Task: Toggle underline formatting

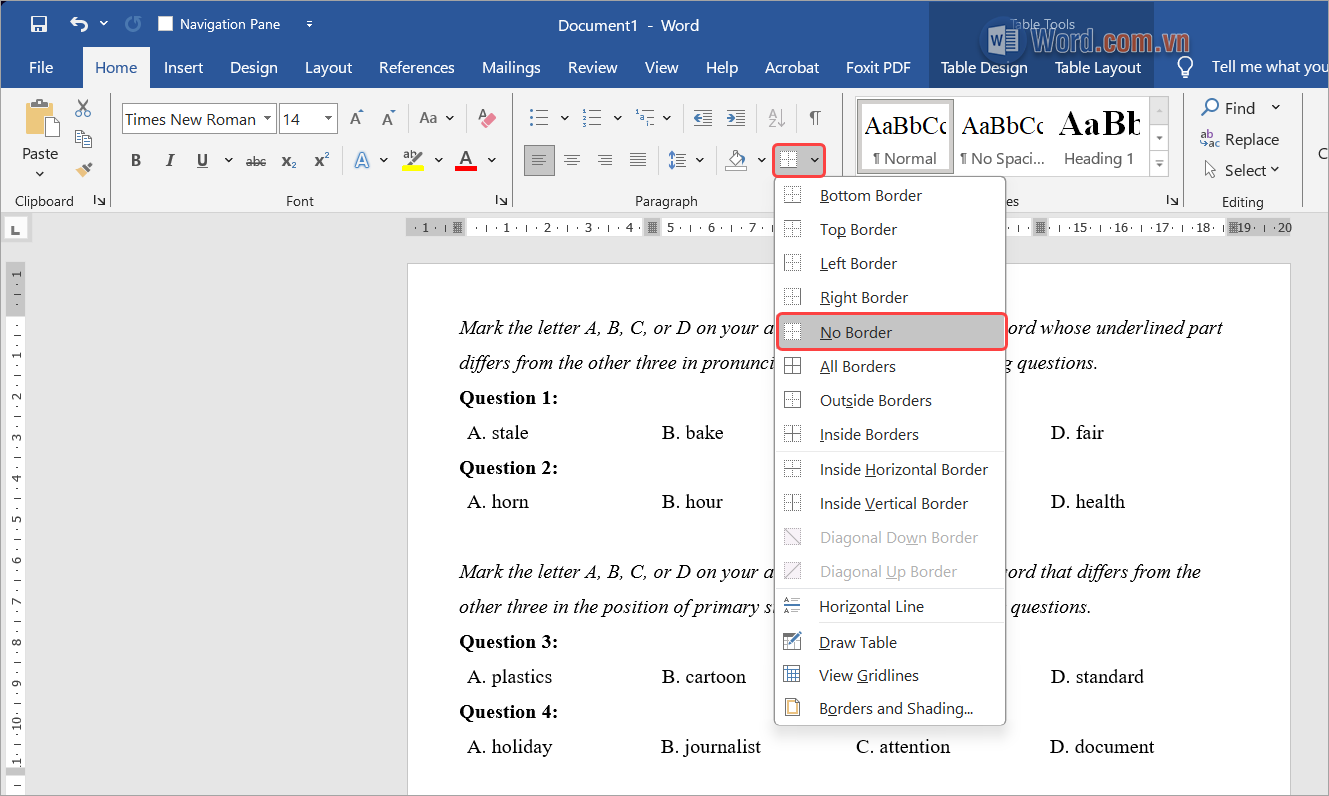Action: 202,160
